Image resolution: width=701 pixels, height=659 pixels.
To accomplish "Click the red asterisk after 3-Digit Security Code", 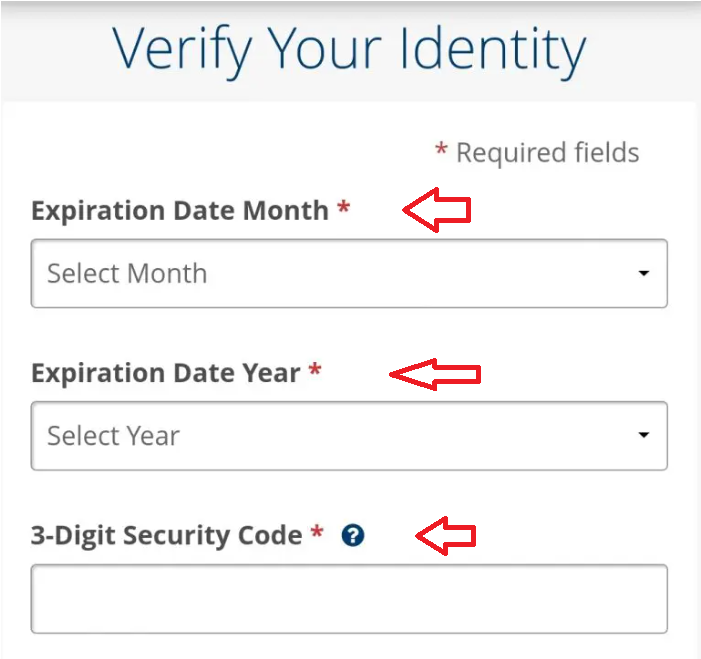I will (317, 533).
